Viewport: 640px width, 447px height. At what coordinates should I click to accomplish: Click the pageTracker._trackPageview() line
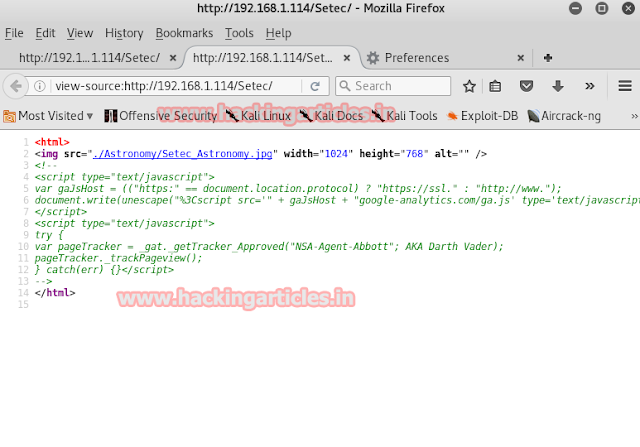[118, 258]
